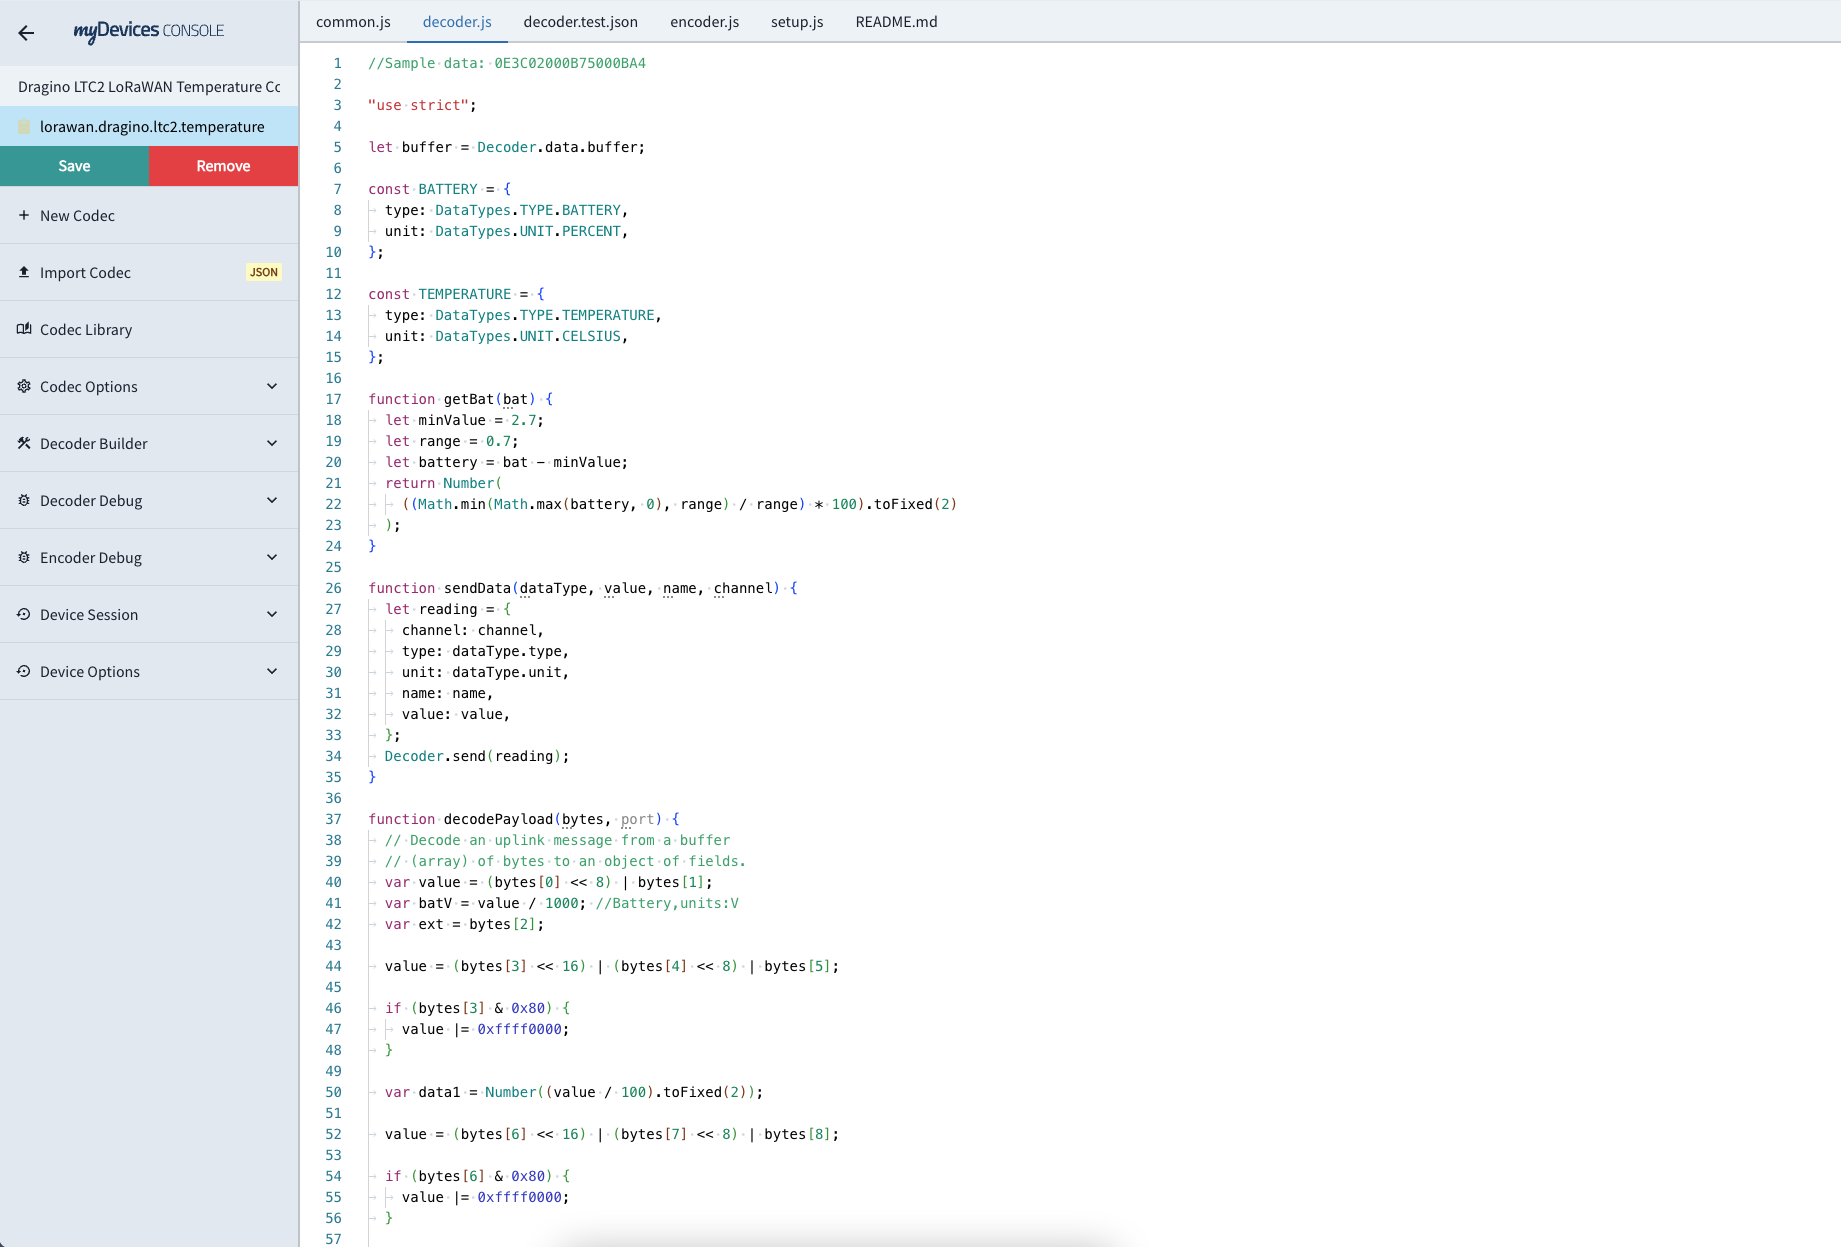Open the Codec Library book icon
Viewport: 1841px width, 1247px height.
(x=24, y=329)
